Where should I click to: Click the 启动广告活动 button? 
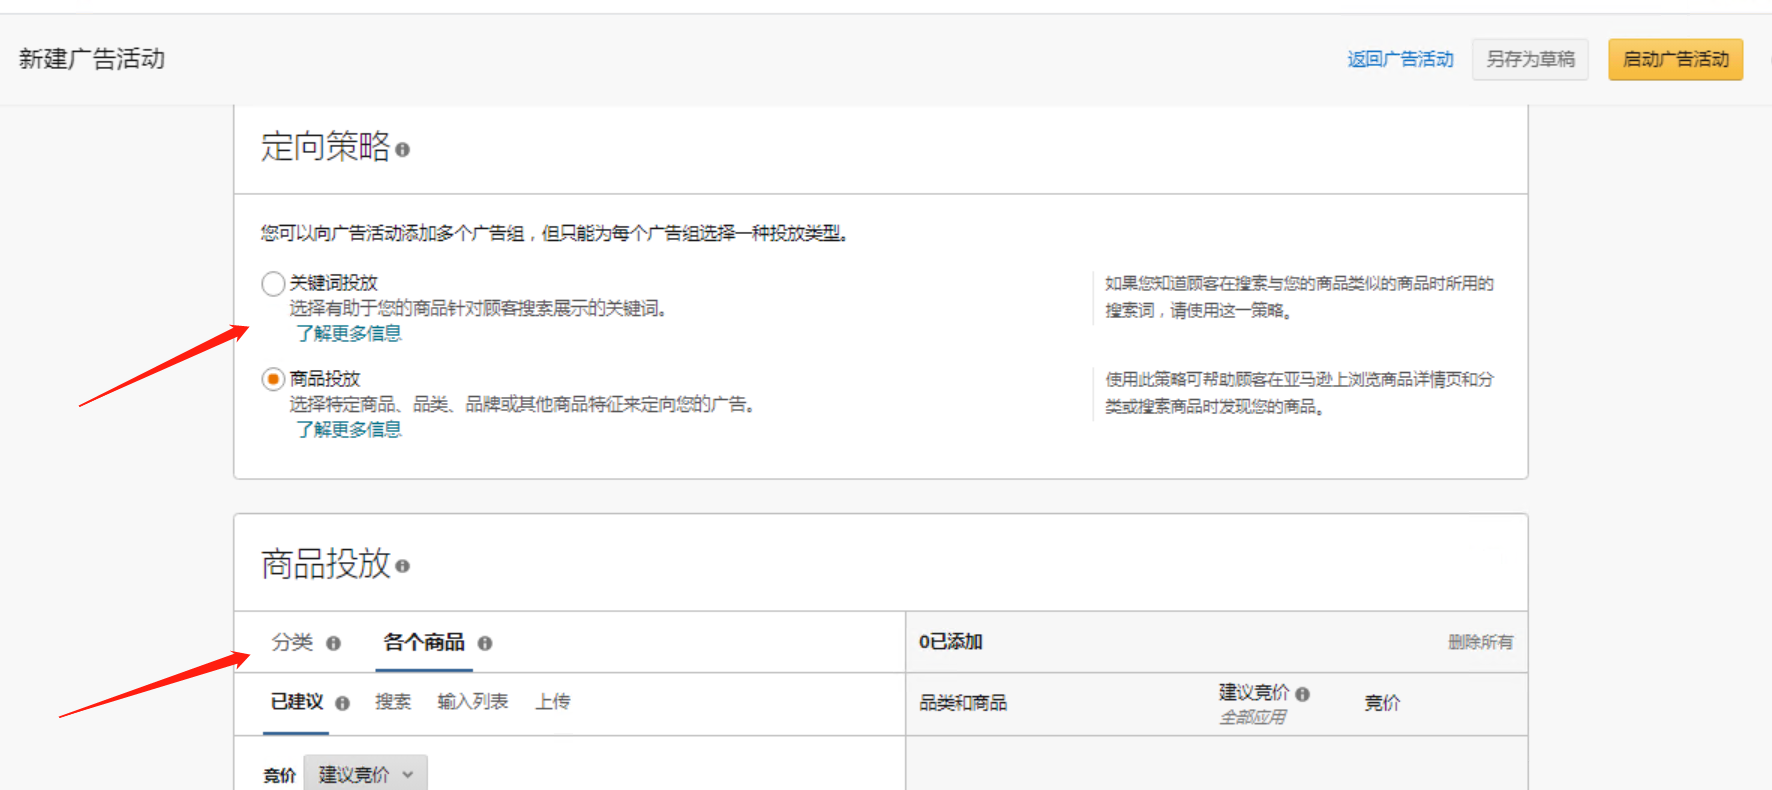coord(1675,59)
